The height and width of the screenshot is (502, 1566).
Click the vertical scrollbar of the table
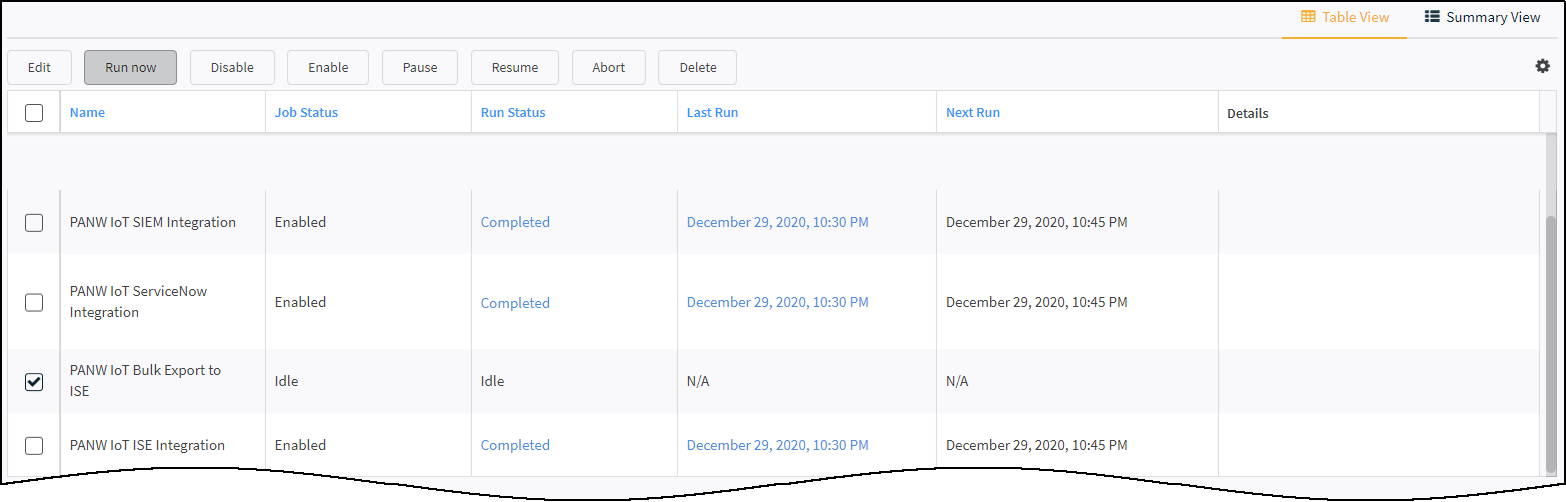[1551, 340]
